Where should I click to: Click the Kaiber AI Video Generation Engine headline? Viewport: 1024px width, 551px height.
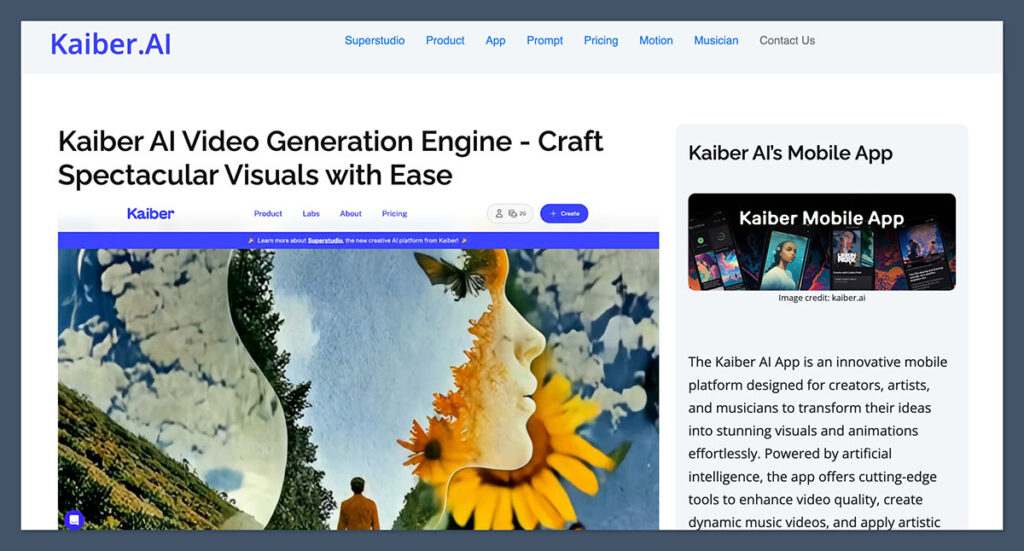click(330, 158)
